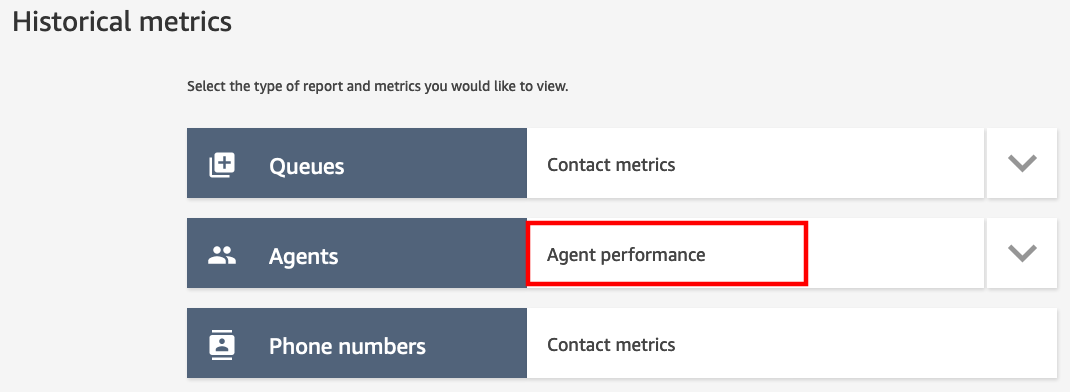
Task: Select the Agents category label
Action: pos(304,257)
